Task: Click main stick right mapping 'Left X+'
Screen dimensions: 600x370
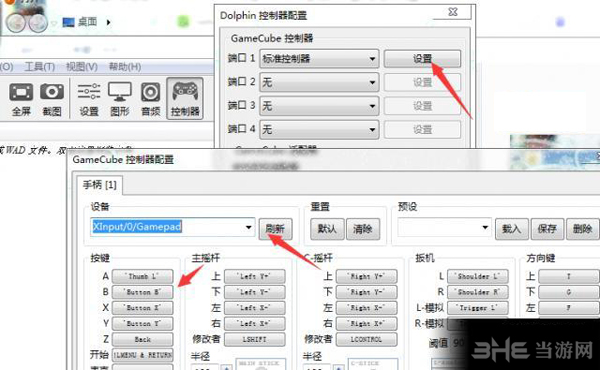Action: click(x=254, y=323)
